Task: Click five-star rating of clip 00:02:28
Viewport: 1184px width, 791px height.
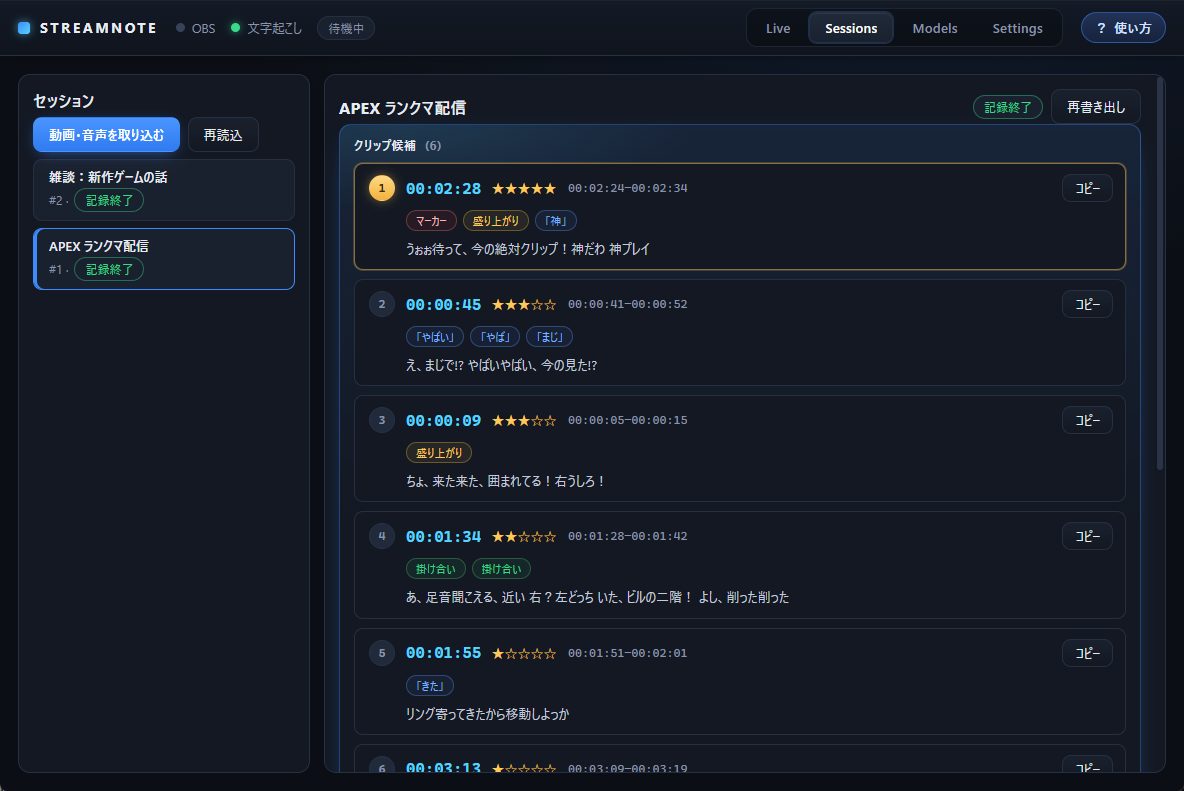Action: click(x=524, y=189)
